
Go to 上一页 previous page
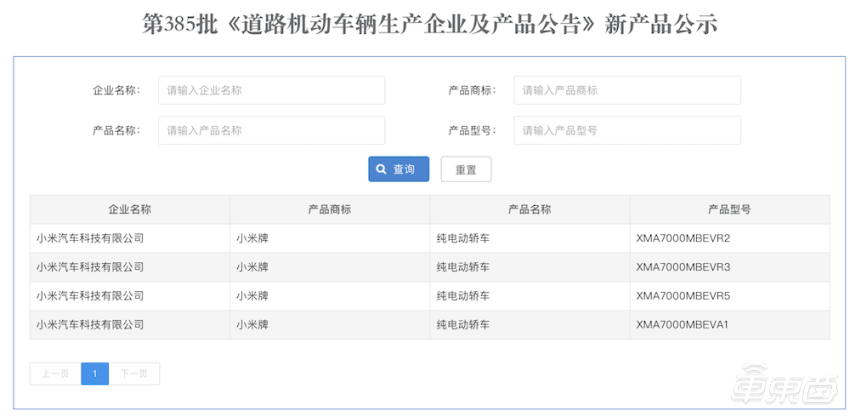55,374
